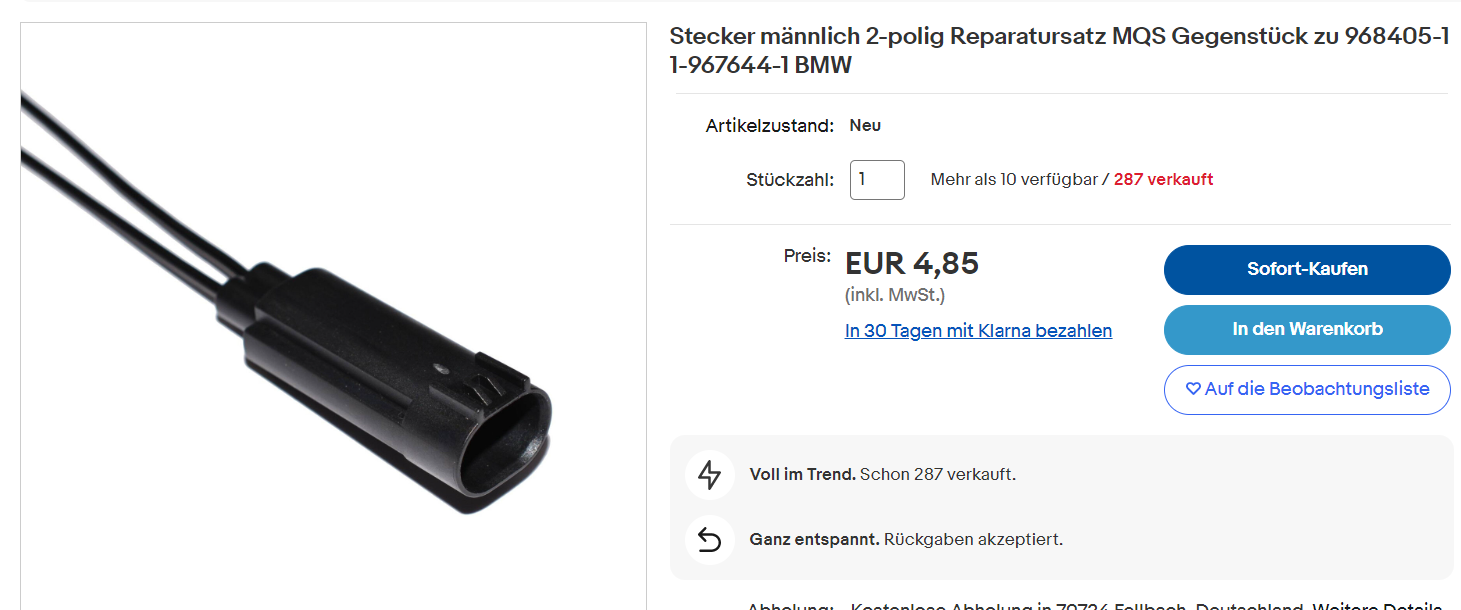Image resolution: width=1461 pixels, height=610 pixels.
Task: Enlarge the black connector product image
Action: tap(333, 320)
